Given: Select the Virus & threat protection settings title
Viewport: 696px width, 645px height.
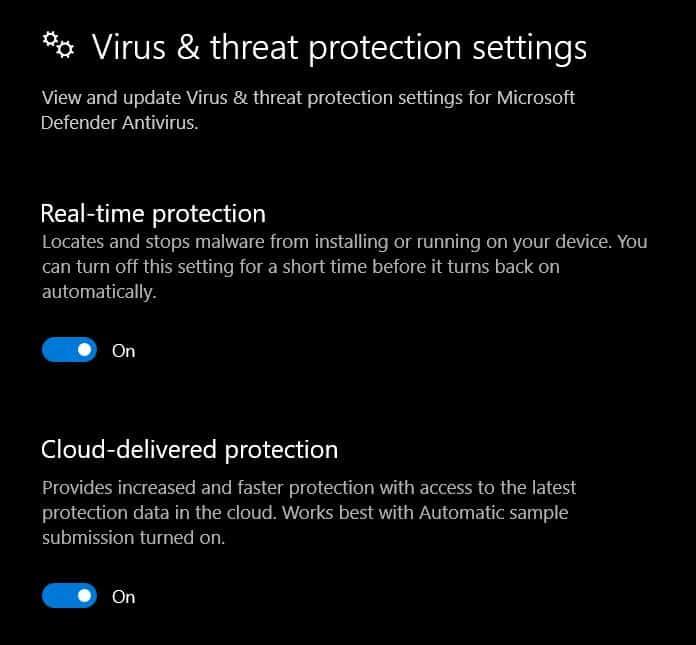Looking at the screenshot, I should (339, 47).
